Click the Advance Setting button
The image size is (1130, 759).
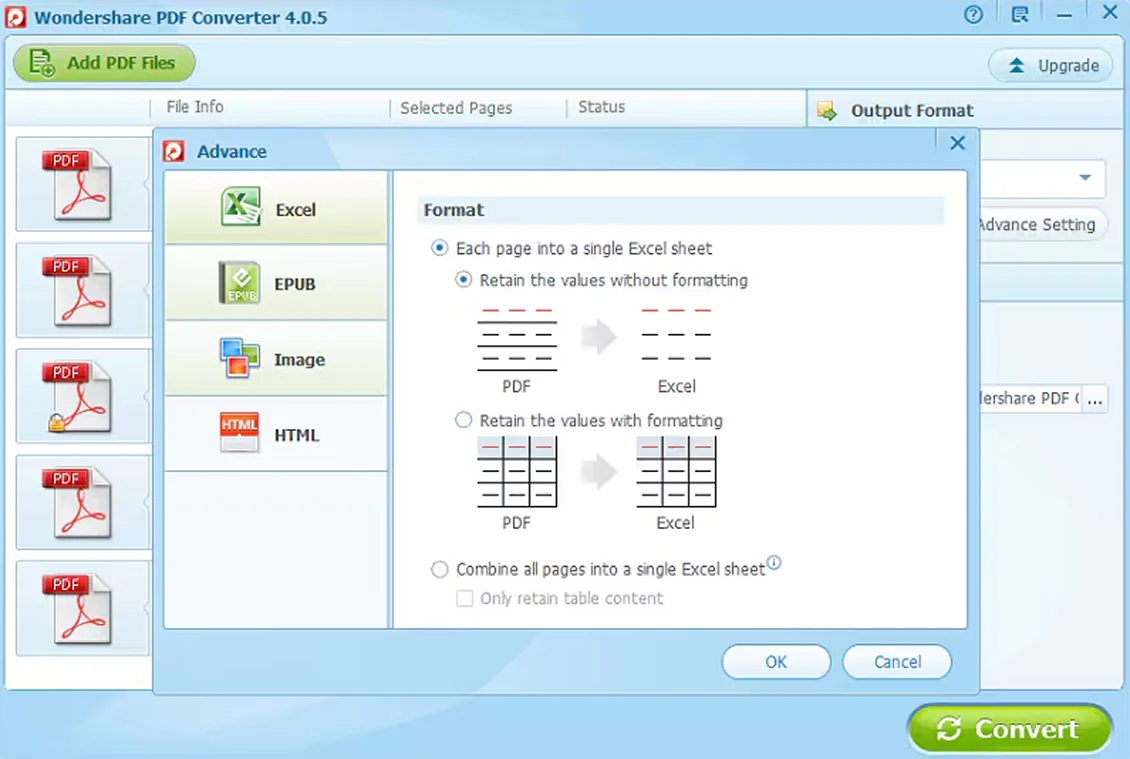click(1042, 224)
